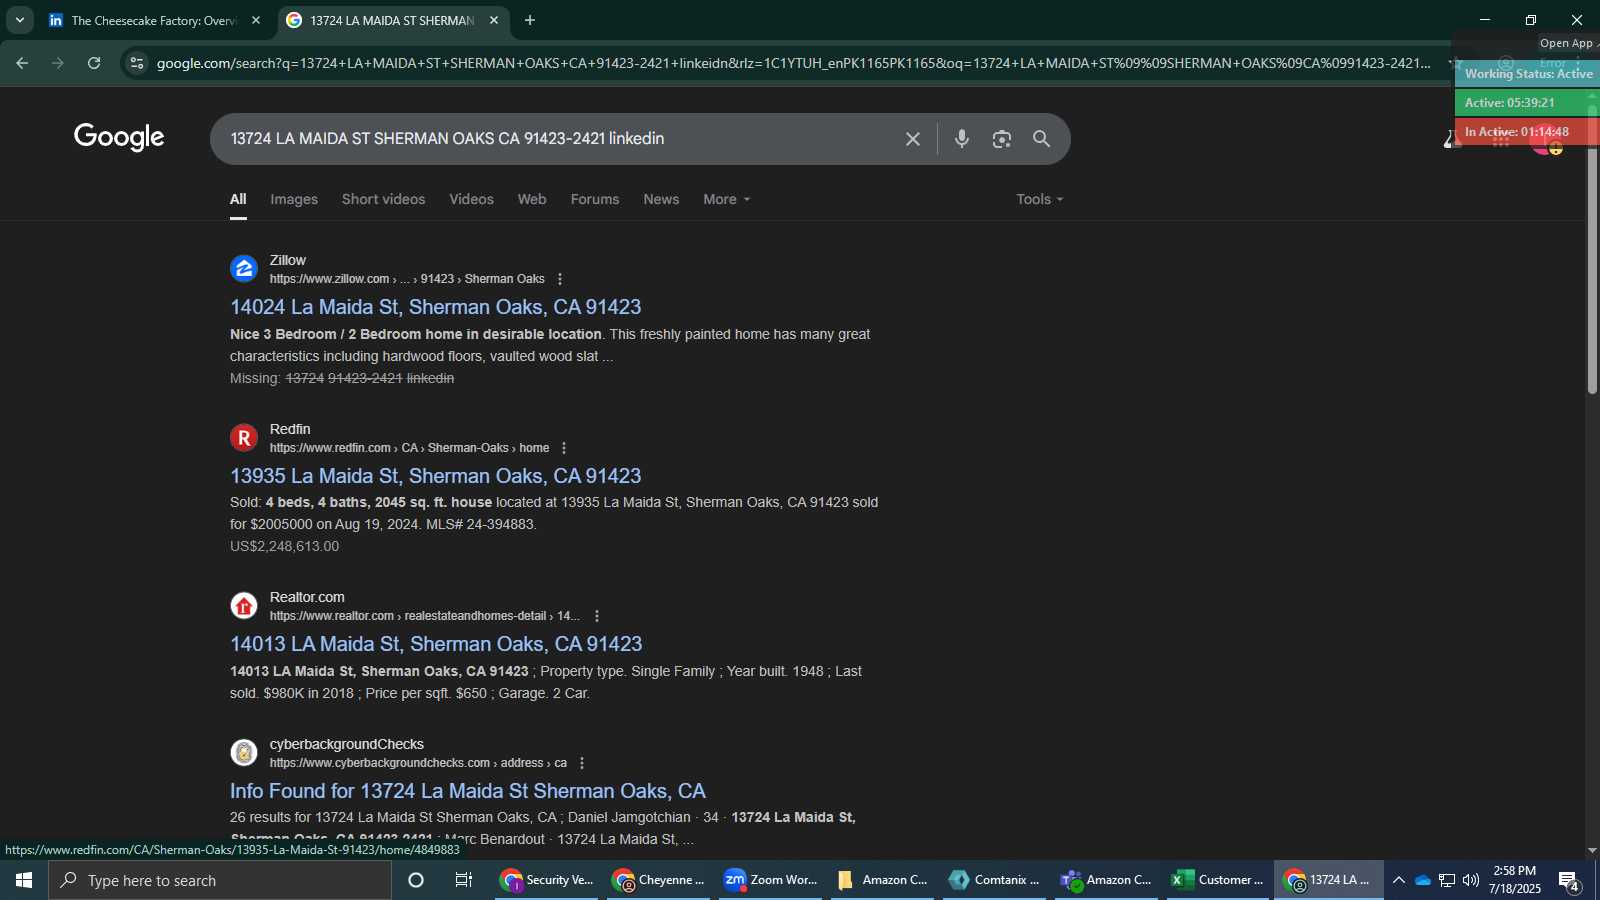
Task: Open Info Found for 13724 La Maida link
Action: pyautogui.click(x=468, y=791)
